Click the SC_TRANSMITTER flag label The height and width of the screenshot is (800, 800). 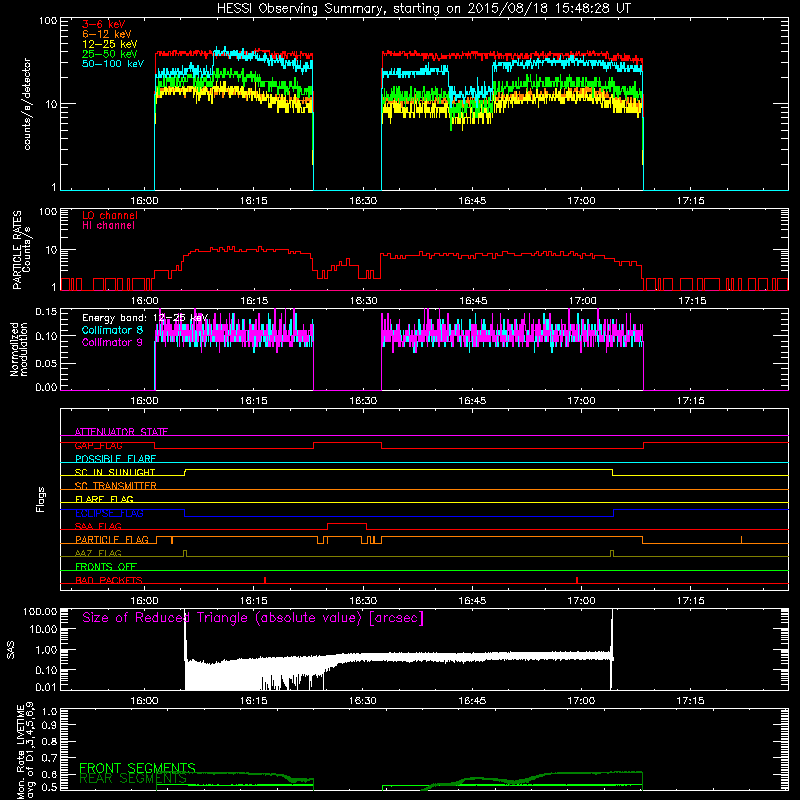coord(115,485)
